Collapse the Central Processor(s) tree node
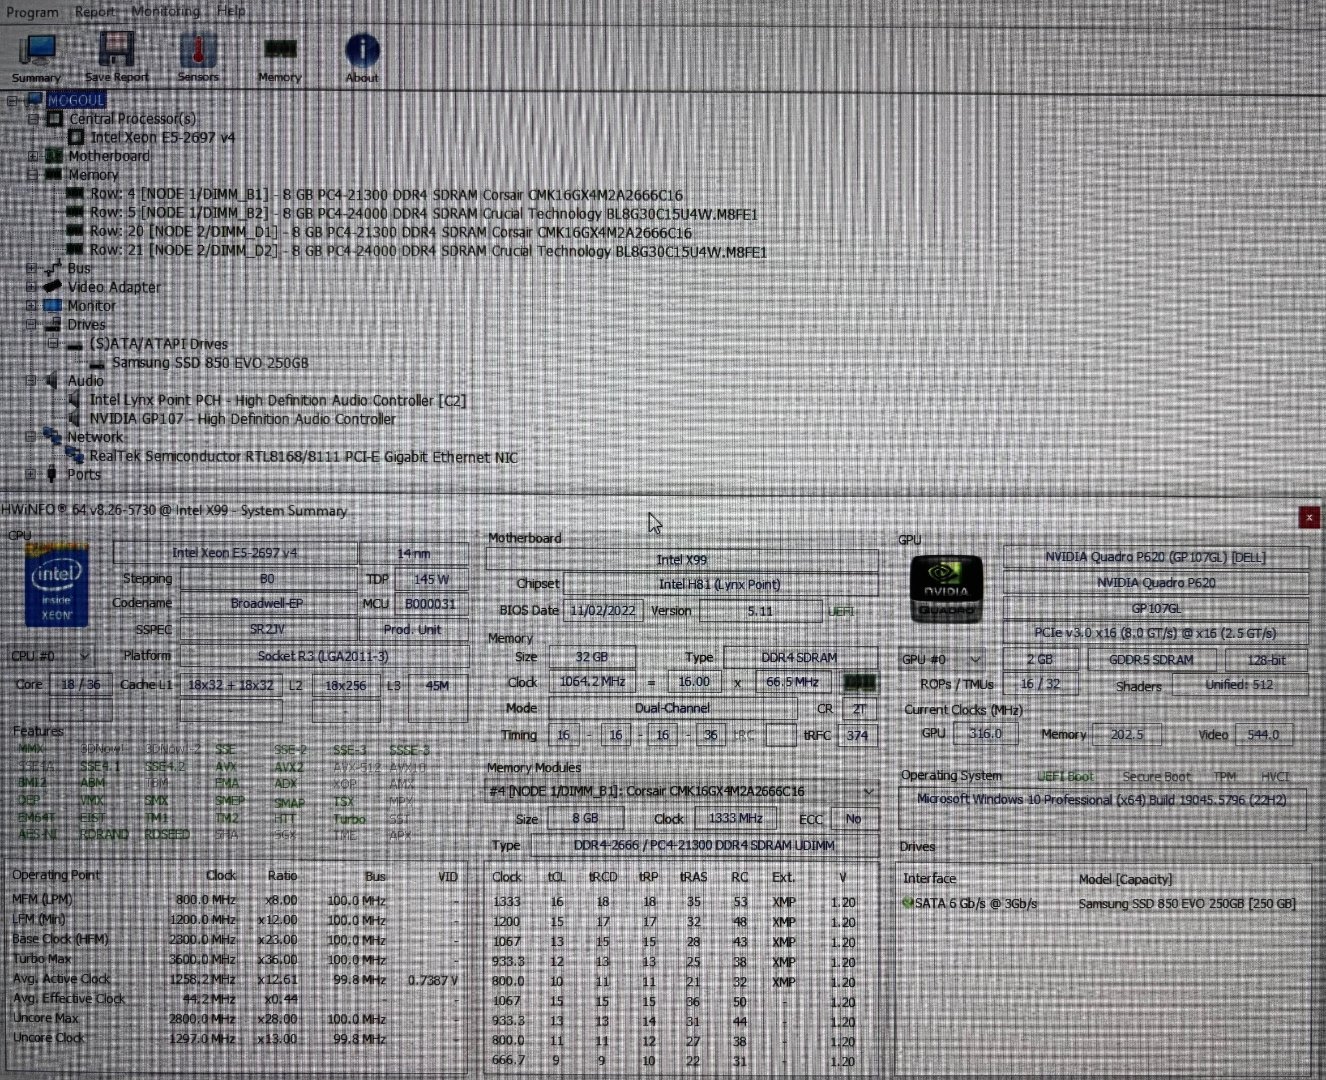This screenshot has height=1080, width=1326. [x=33, y=119]
